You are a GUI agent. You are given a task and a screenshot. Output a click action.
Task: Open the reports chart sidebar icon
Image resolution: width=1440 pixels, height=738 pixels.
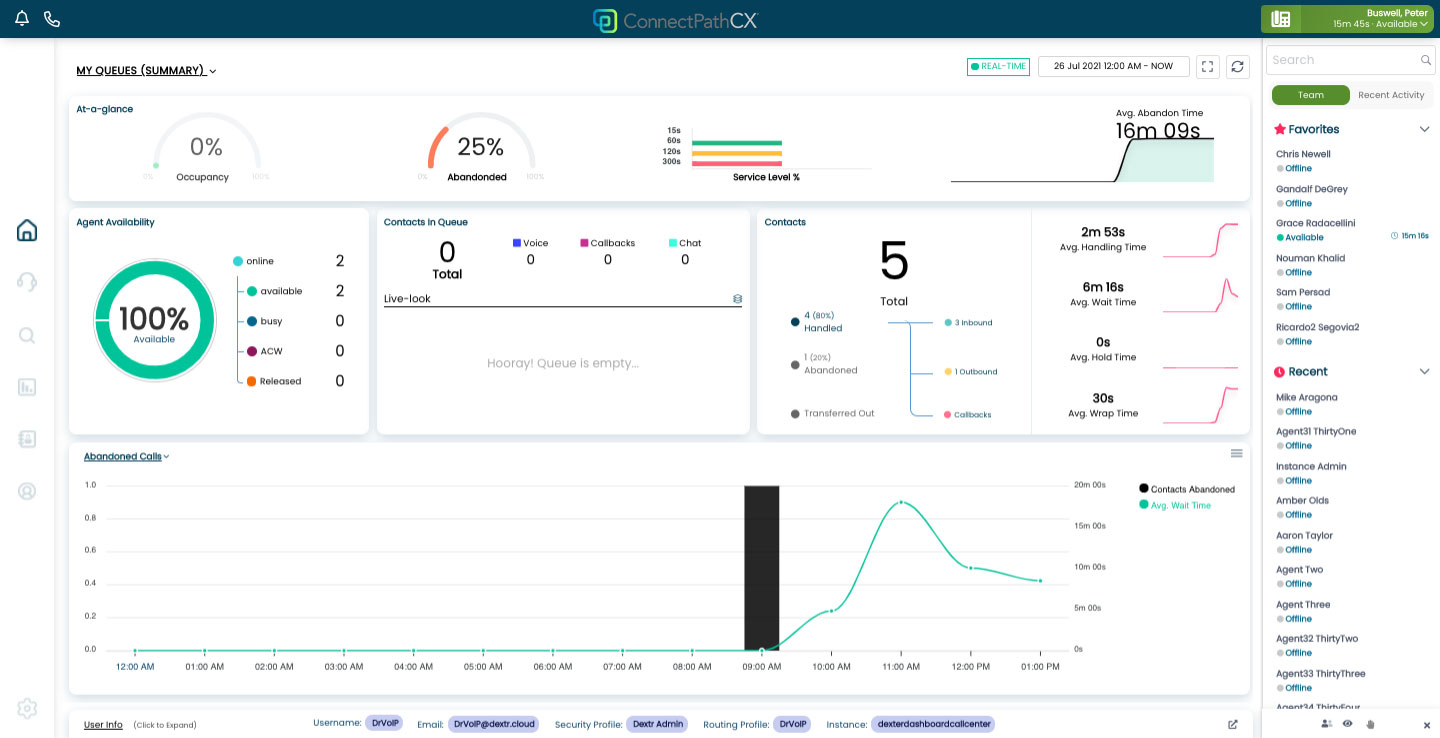coord(27,387)
